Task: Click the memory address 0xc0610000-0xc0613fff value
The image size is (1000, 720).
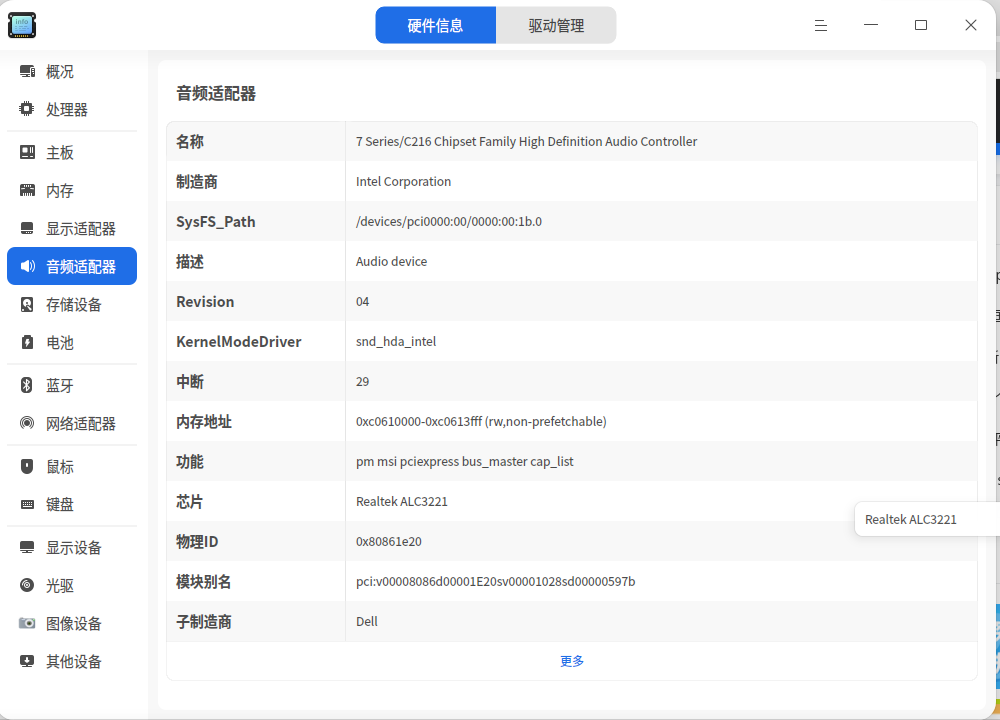Action: [481, 422]
